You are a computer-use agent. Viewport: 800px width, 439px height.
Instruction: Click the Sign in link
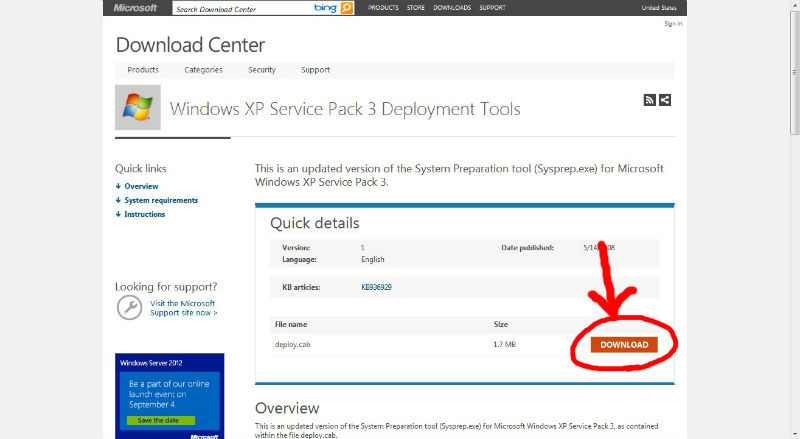click(673, 23)
